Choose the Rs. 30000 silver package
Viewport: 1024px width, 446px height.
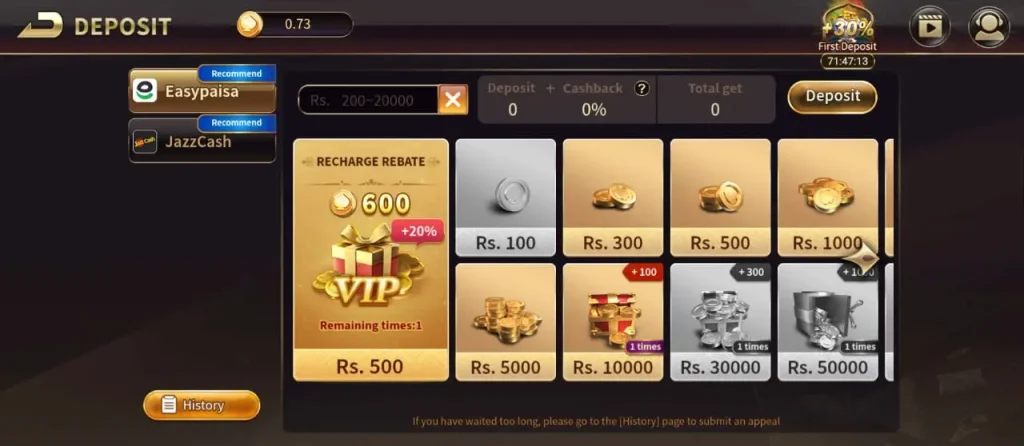[720, 322]
